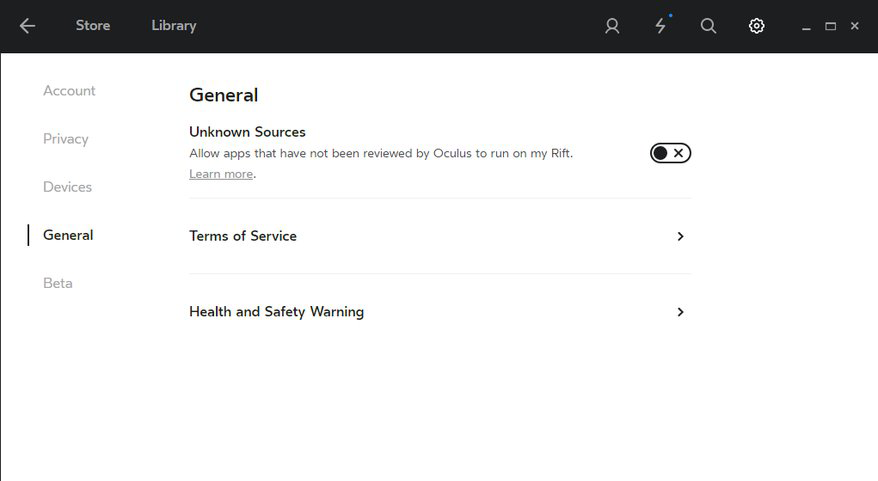Maximize the Oculus window
The image size is (878, 481).
(830, 26)
